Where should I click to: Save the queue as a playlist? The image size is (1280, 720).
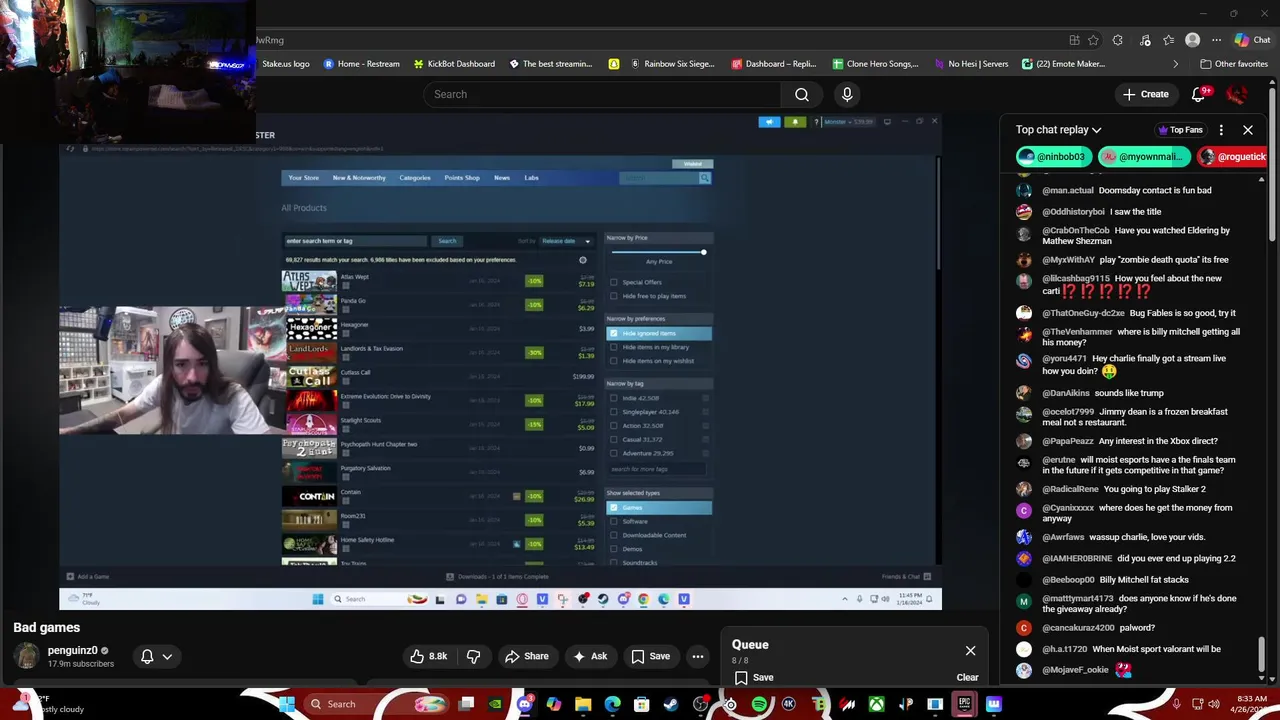(x=754, y=677)
